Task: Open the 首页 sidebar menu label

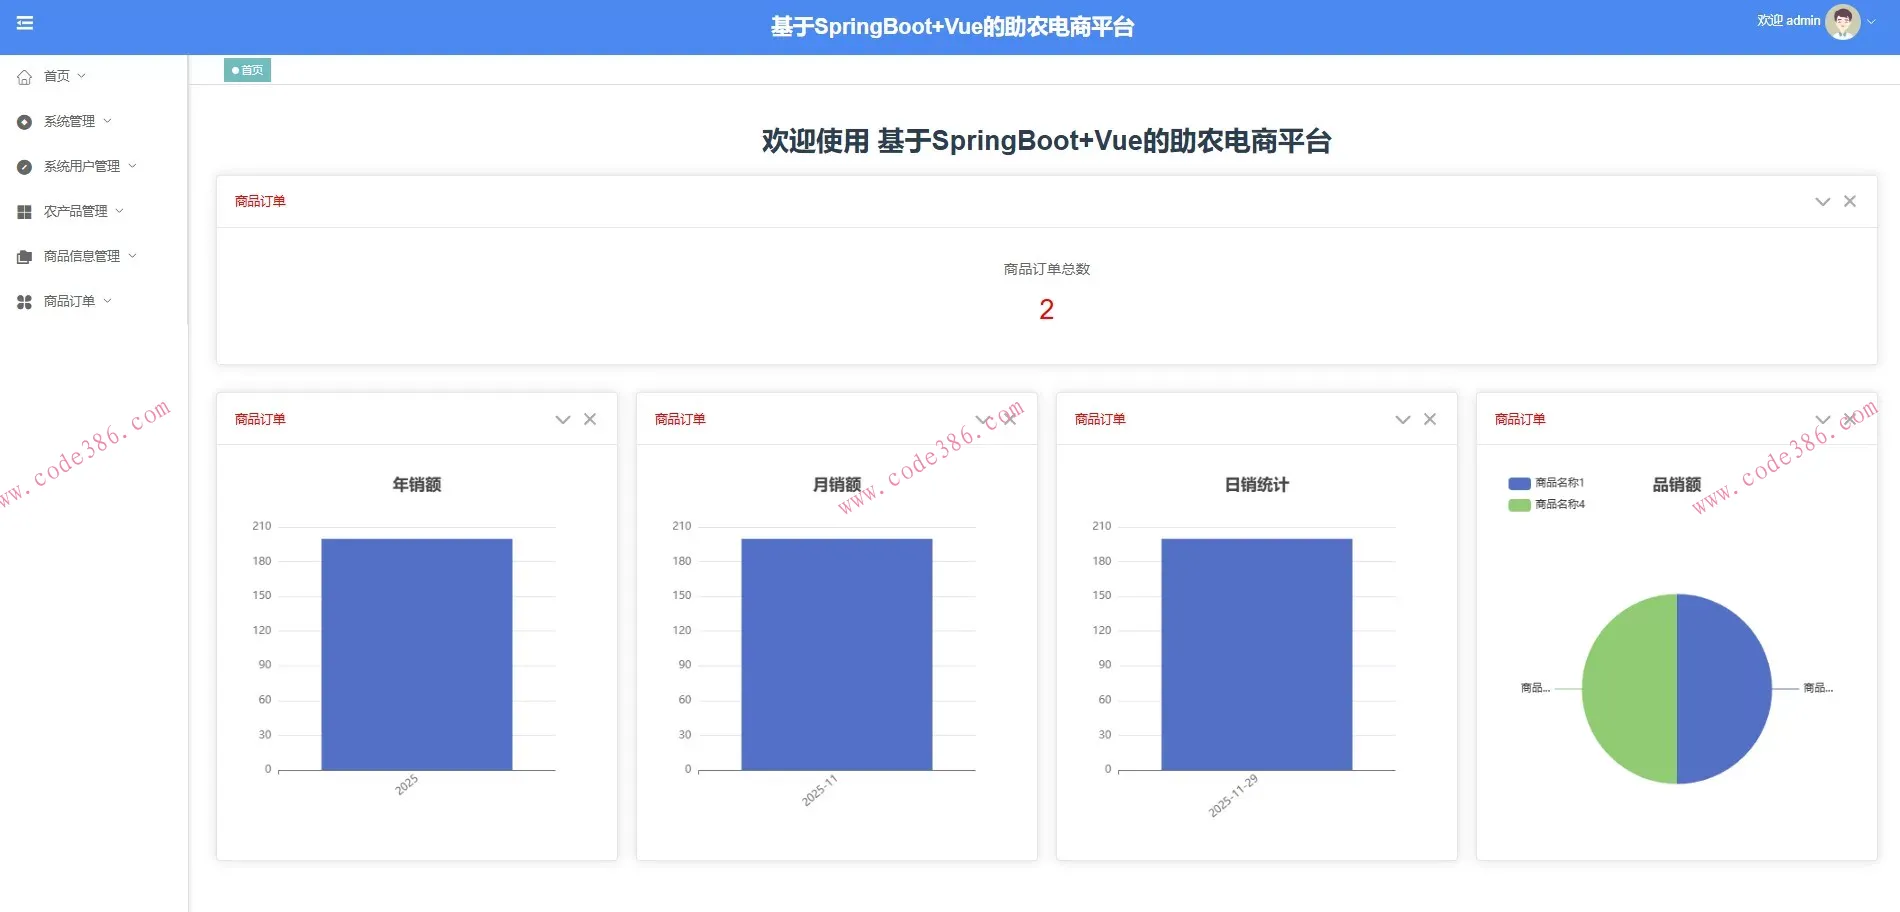Action: click(57, 76)
